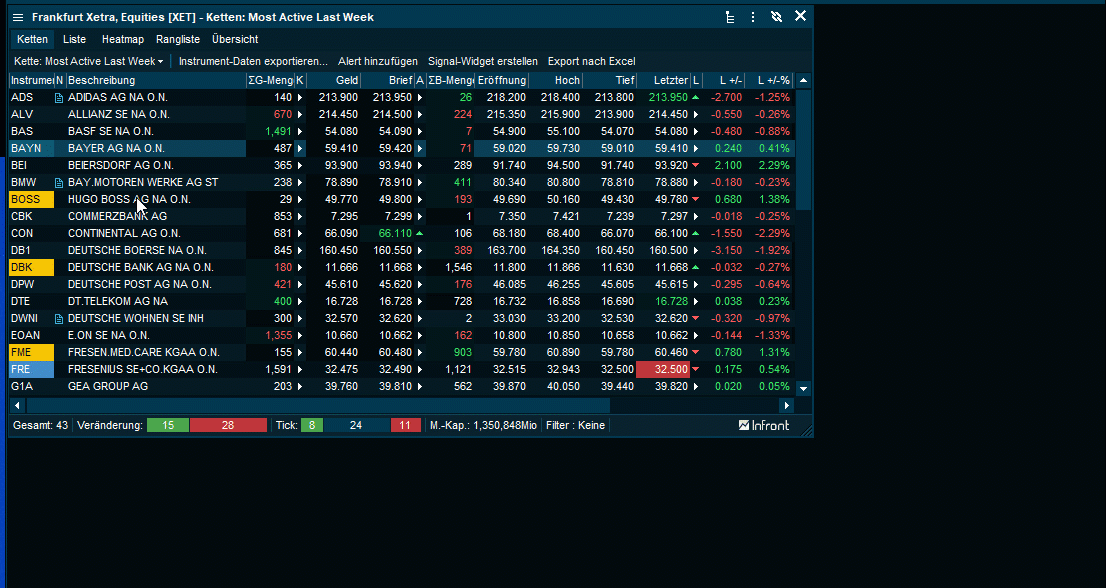This screenshot has height=588, width=1106.
Task: Toggle the window link icon
Action: tap(776, 17)
